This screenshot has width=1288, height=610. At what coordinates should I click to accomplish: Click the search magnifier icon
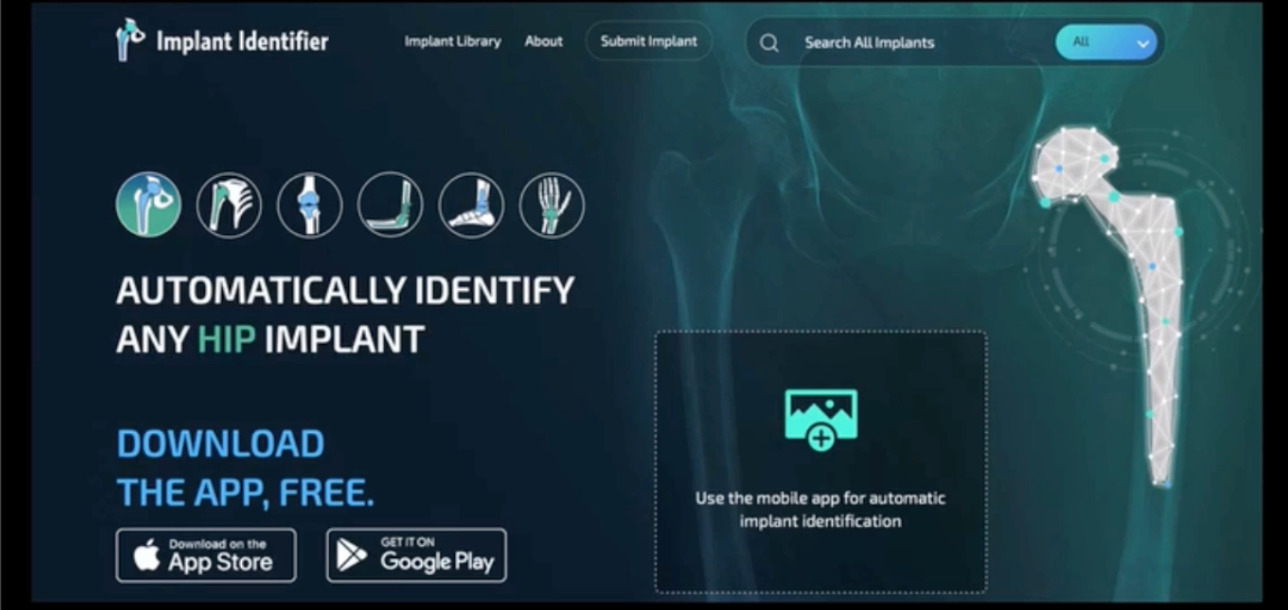click(769, 43)
